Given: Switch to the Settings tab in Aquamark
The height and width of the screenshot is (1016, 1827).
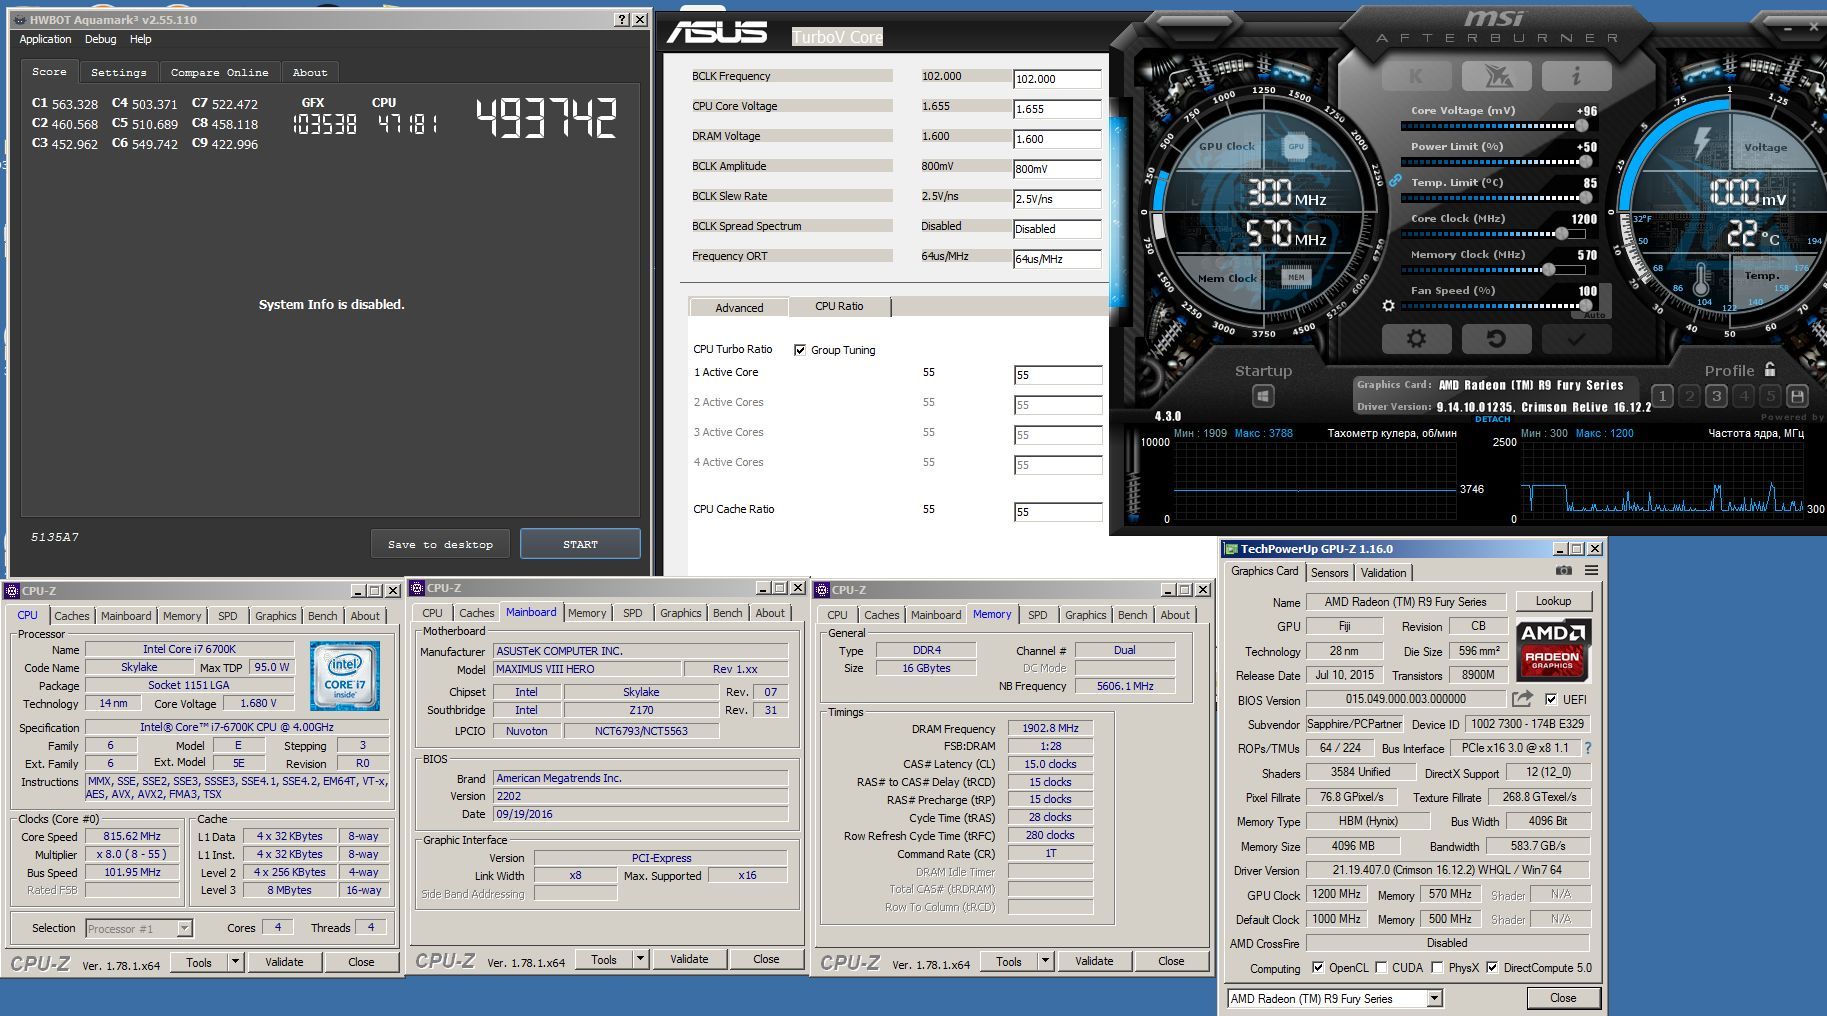Looking at the screenshot, I should 119,72.
